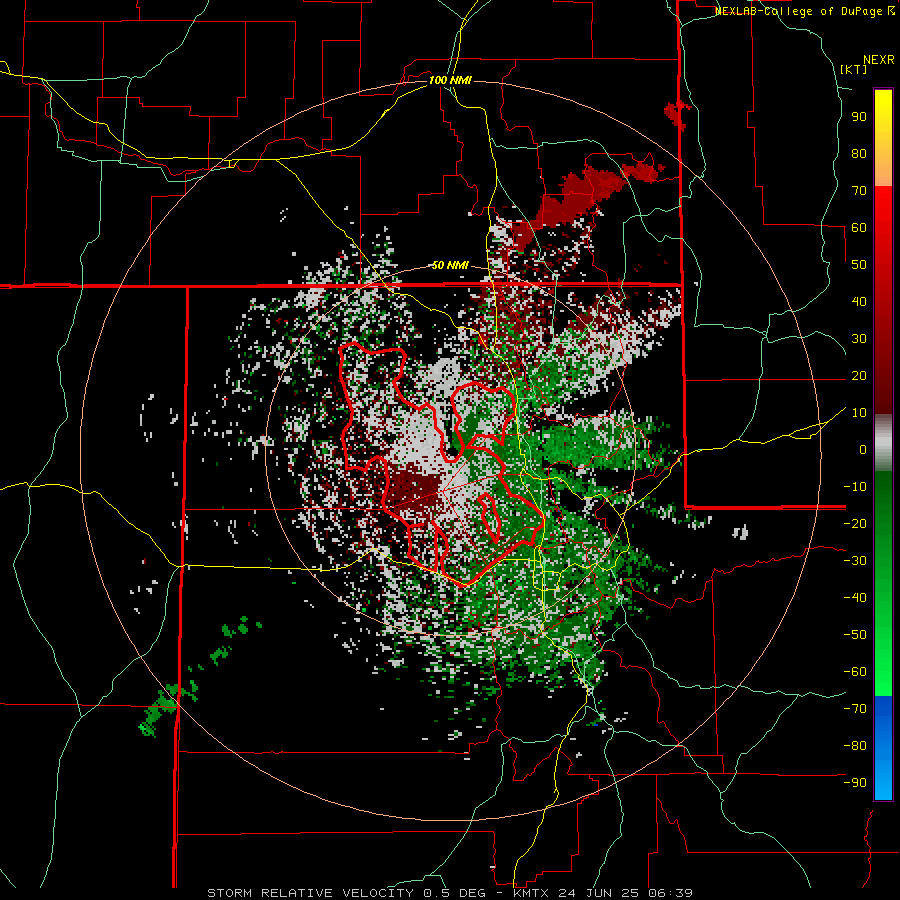Select the 50 knot scale value
This screenshot has height=900, width=900.
click(859, 265)
